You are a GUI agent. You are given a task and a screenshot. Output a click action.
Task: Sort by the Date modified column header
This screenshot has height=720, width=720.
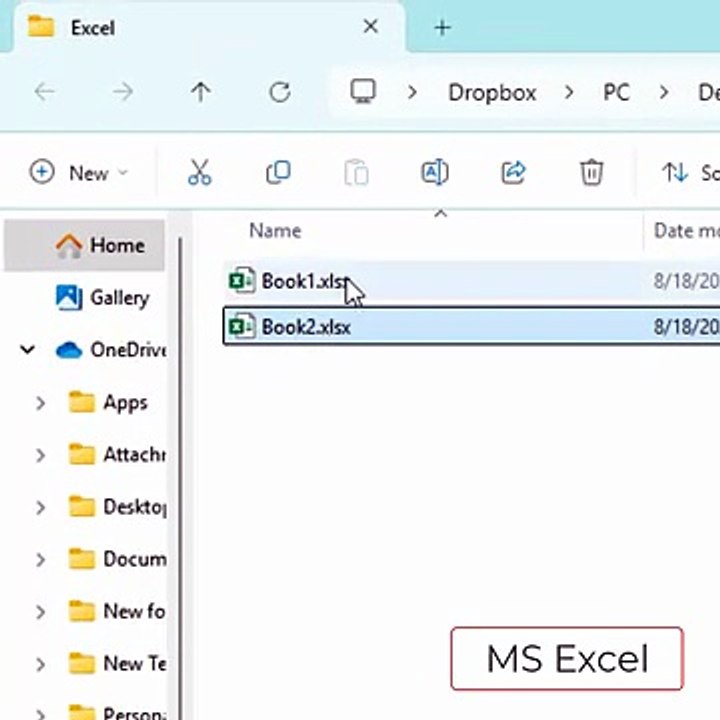[x=686, y=231]
